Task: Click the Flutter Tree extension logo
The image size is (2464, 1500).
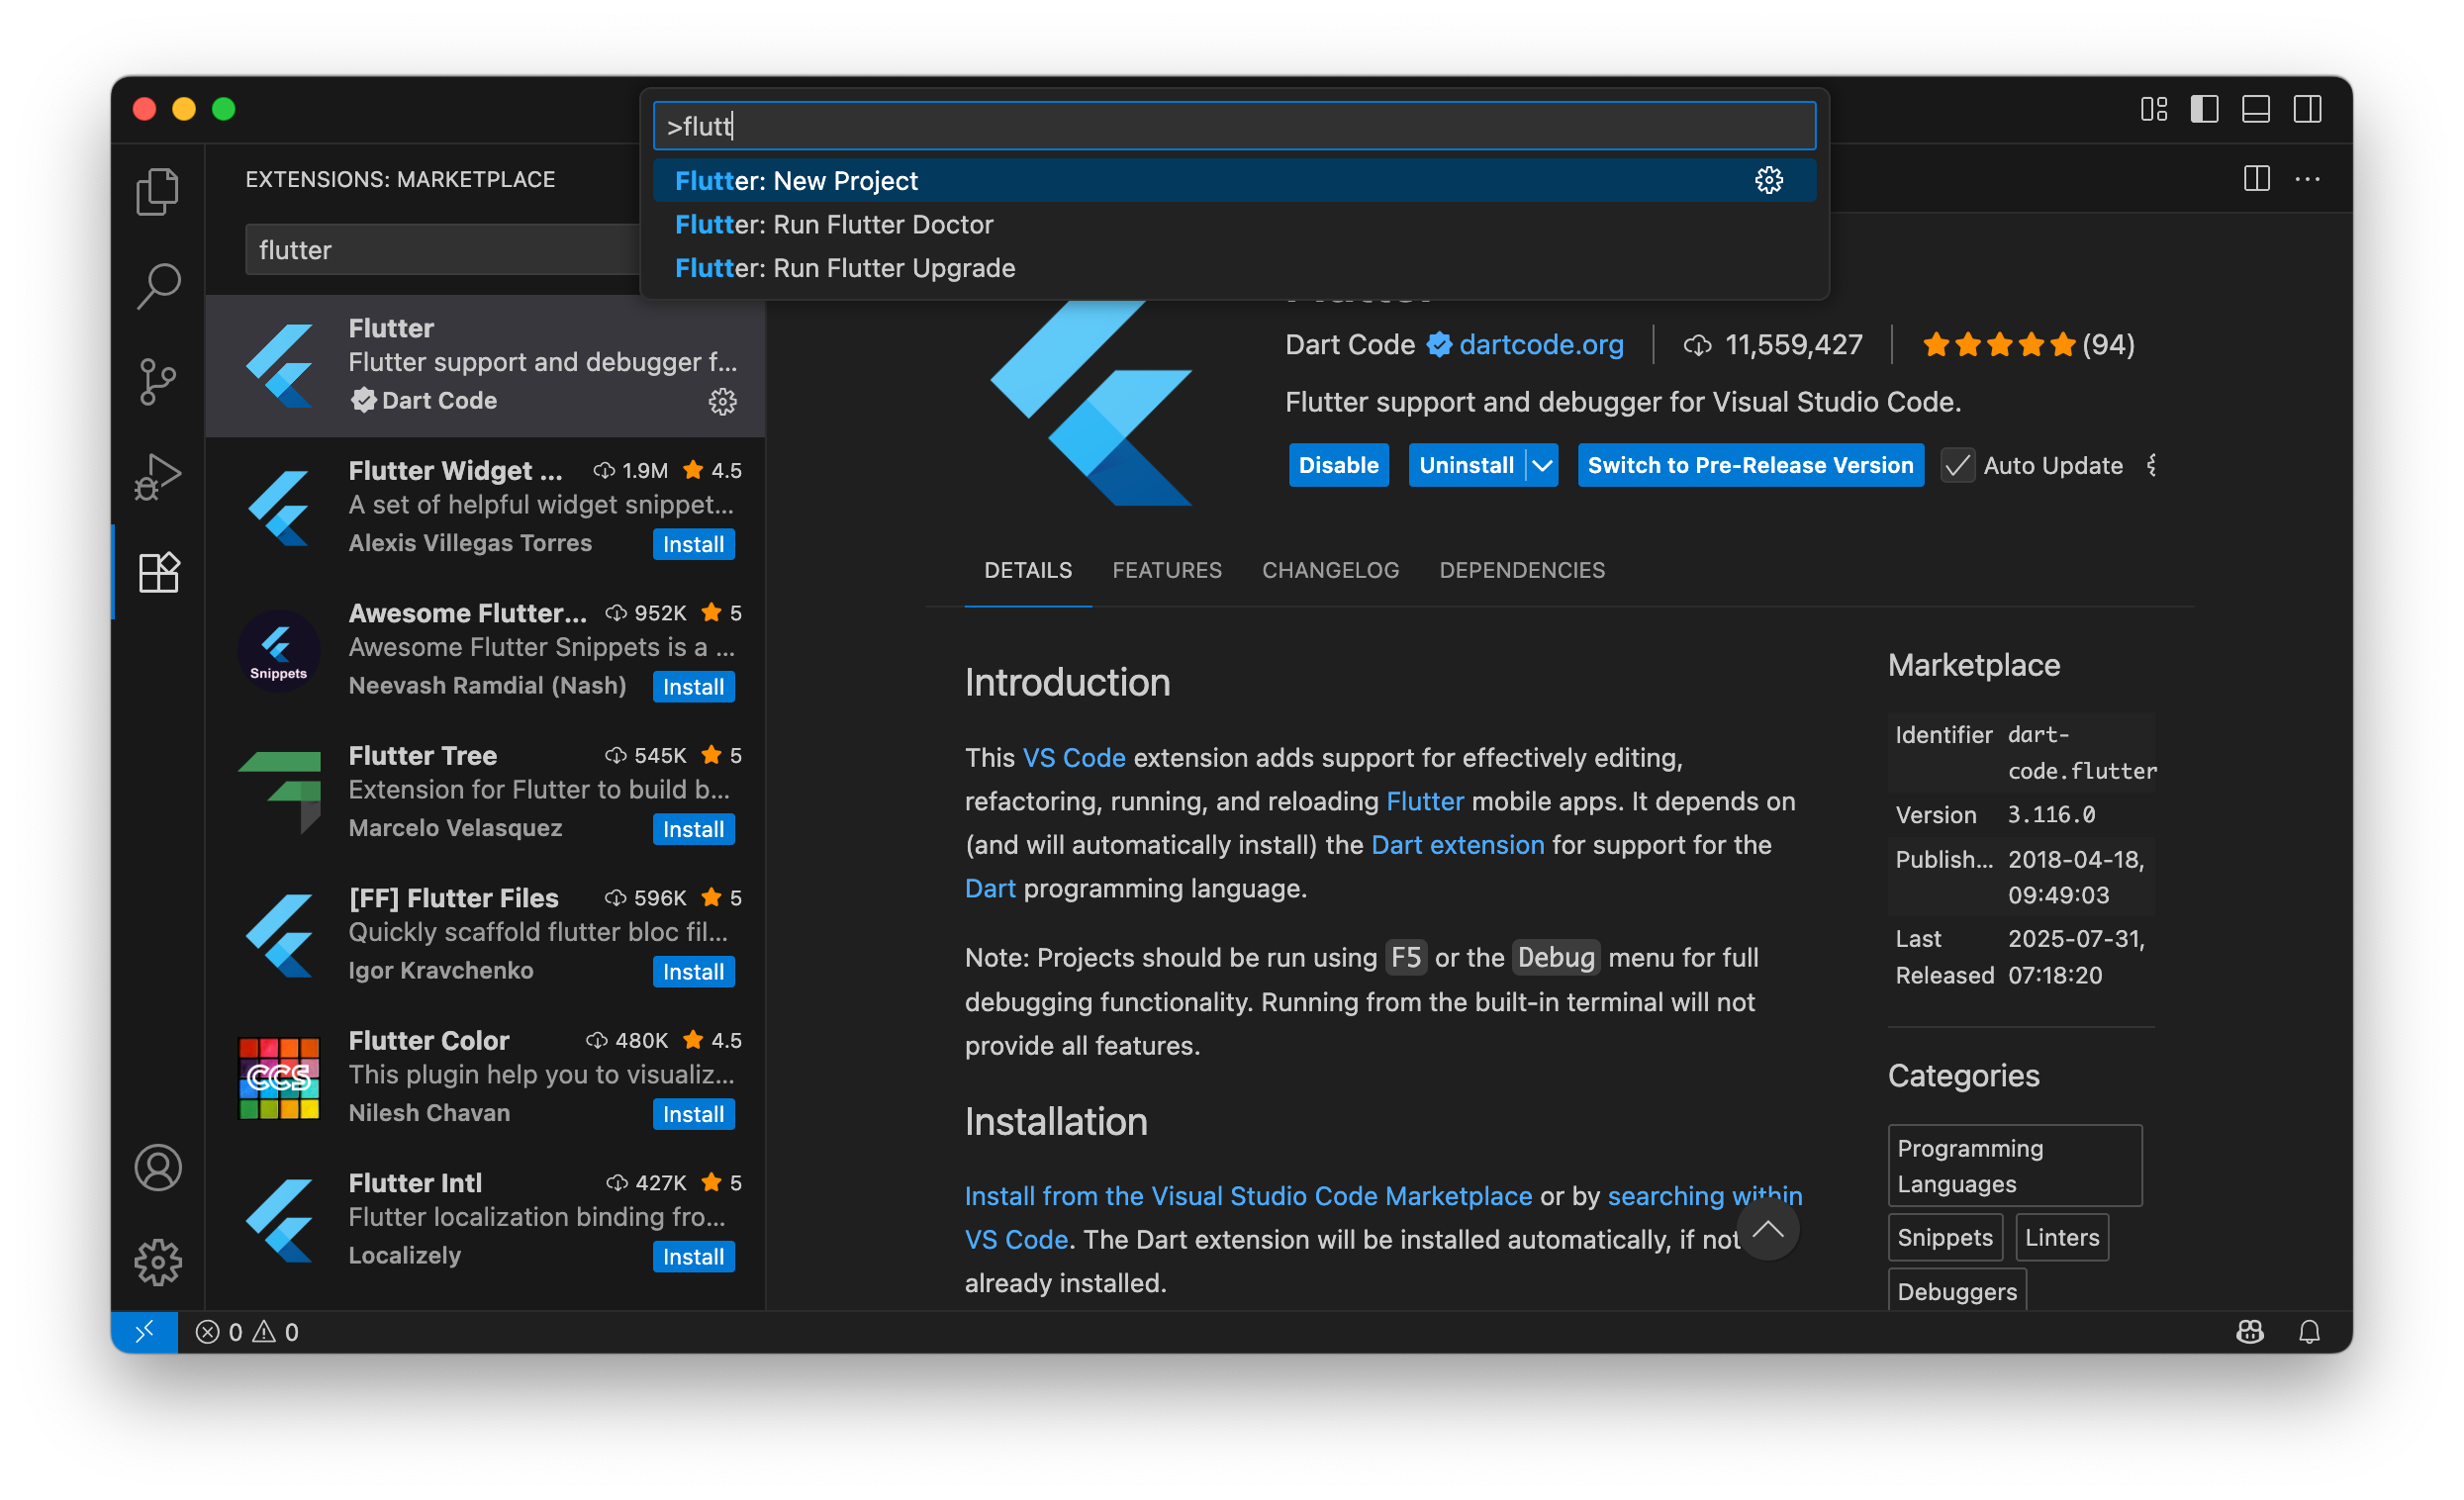Action: 279,791
